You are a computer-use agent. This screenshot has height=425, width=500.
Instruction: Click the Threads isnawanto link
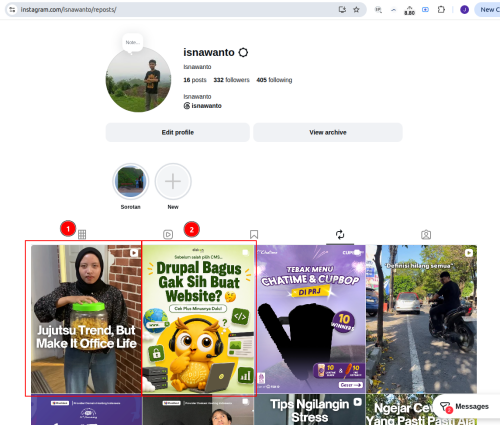(203, 106)
